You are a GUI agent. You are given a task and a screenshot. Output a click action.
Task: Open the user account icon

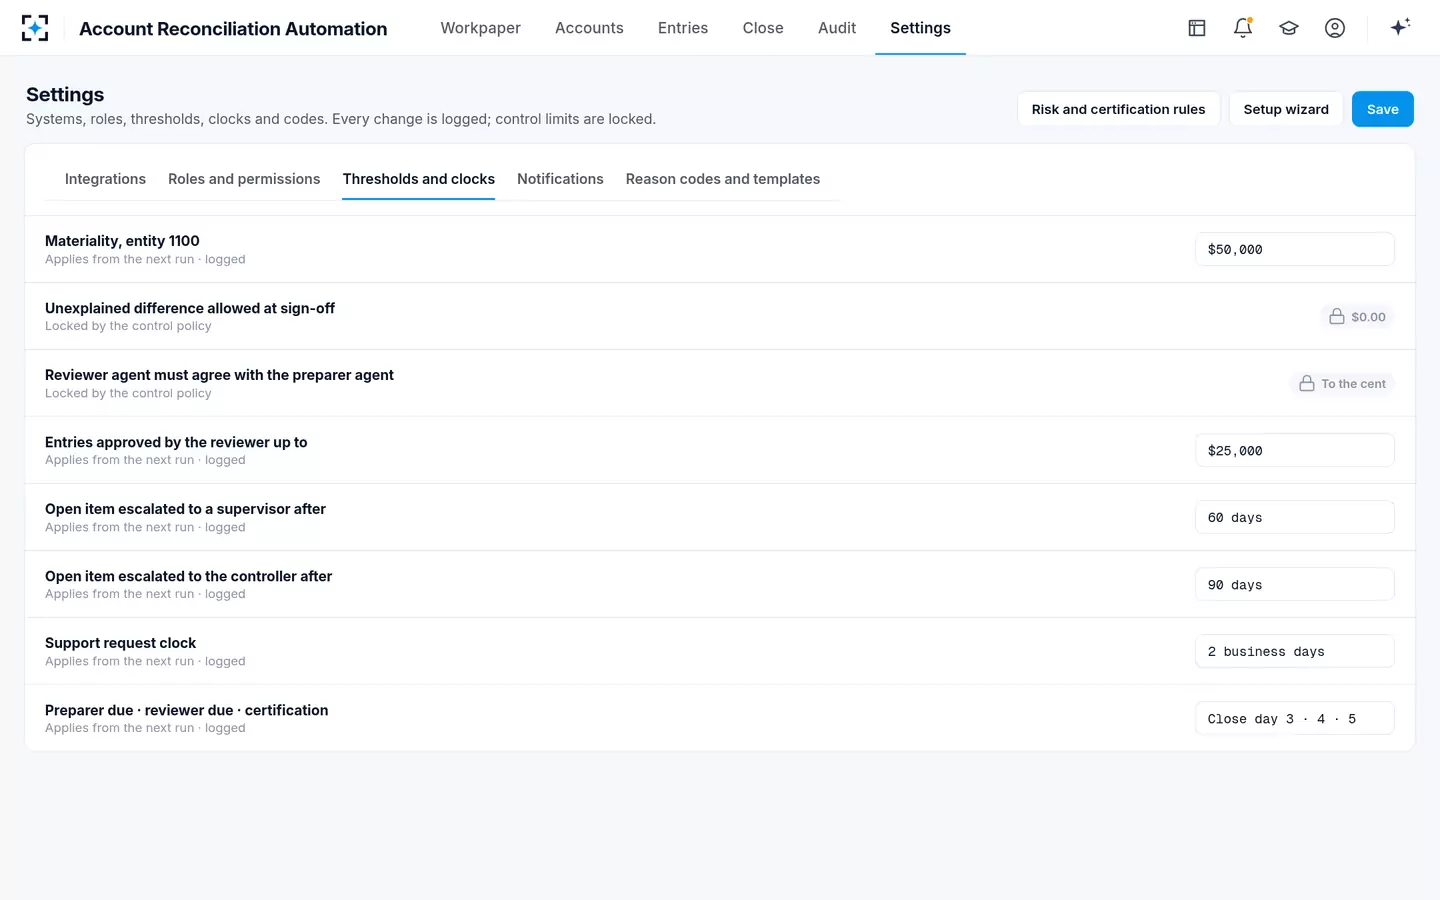coord(1335,28)
